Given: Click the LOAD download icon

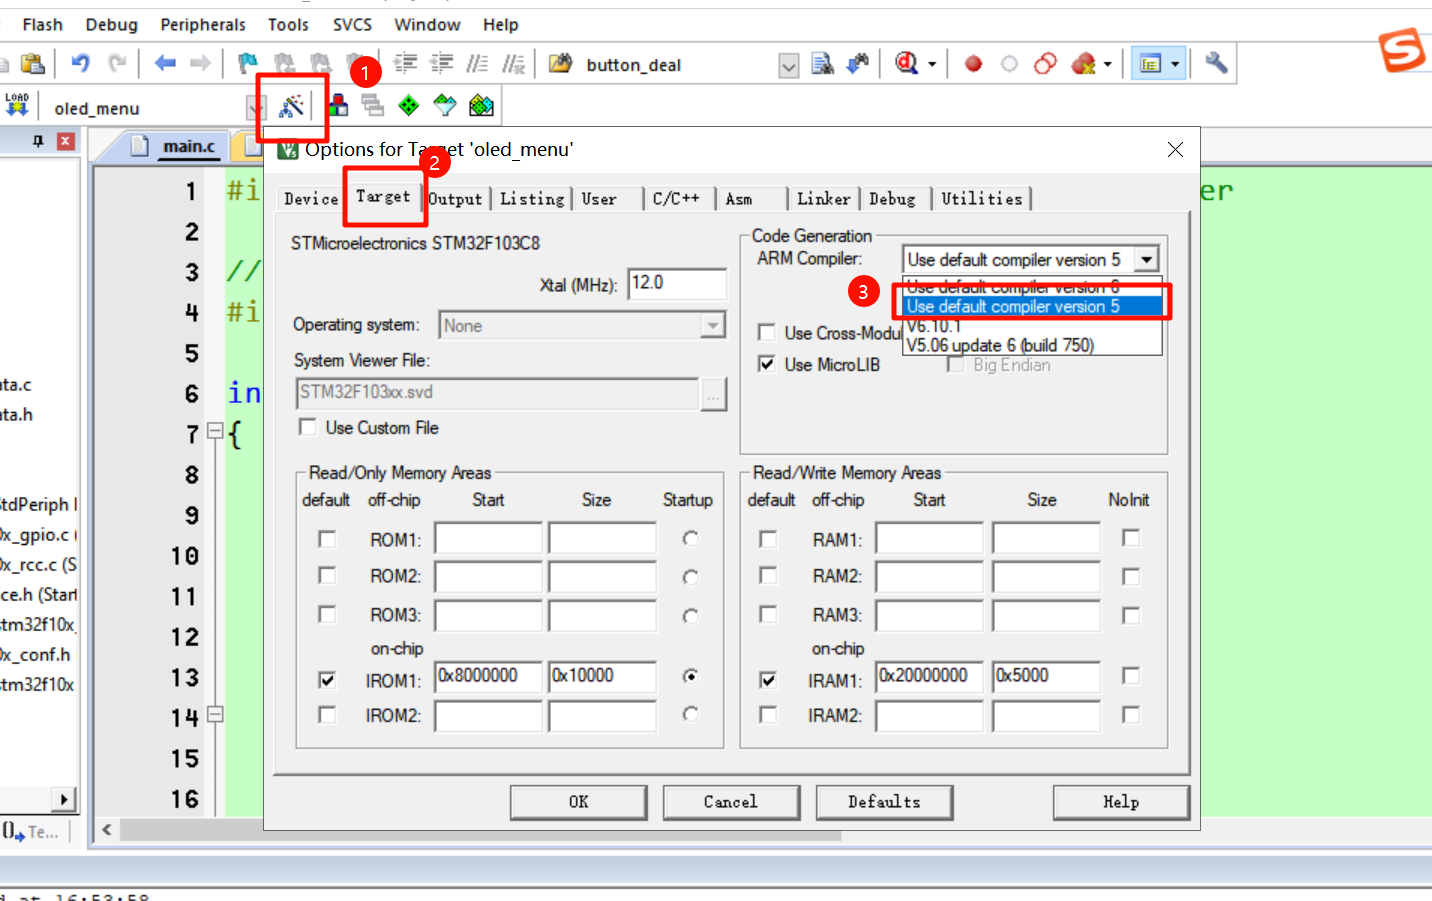Looking at the screenshot, I should click(x=17, y=105).
